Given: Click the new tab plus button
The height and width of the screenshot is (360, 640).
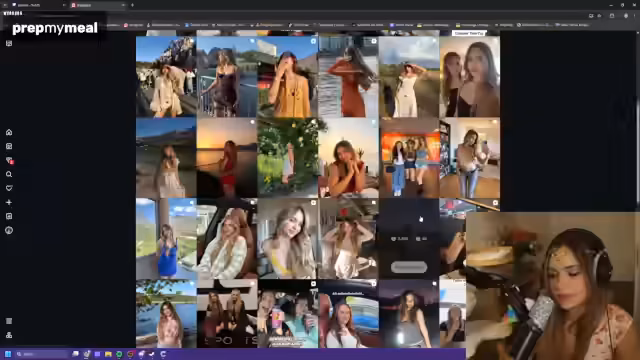Looking at the screenshot, I should point(132,5).
